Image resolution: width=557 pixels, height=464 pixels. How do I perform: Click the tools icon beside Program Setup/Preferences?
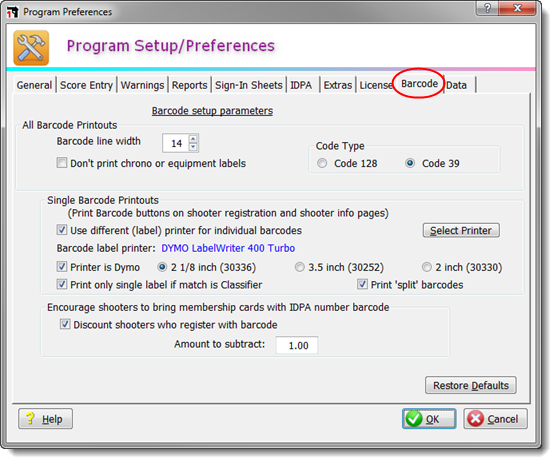31,48
